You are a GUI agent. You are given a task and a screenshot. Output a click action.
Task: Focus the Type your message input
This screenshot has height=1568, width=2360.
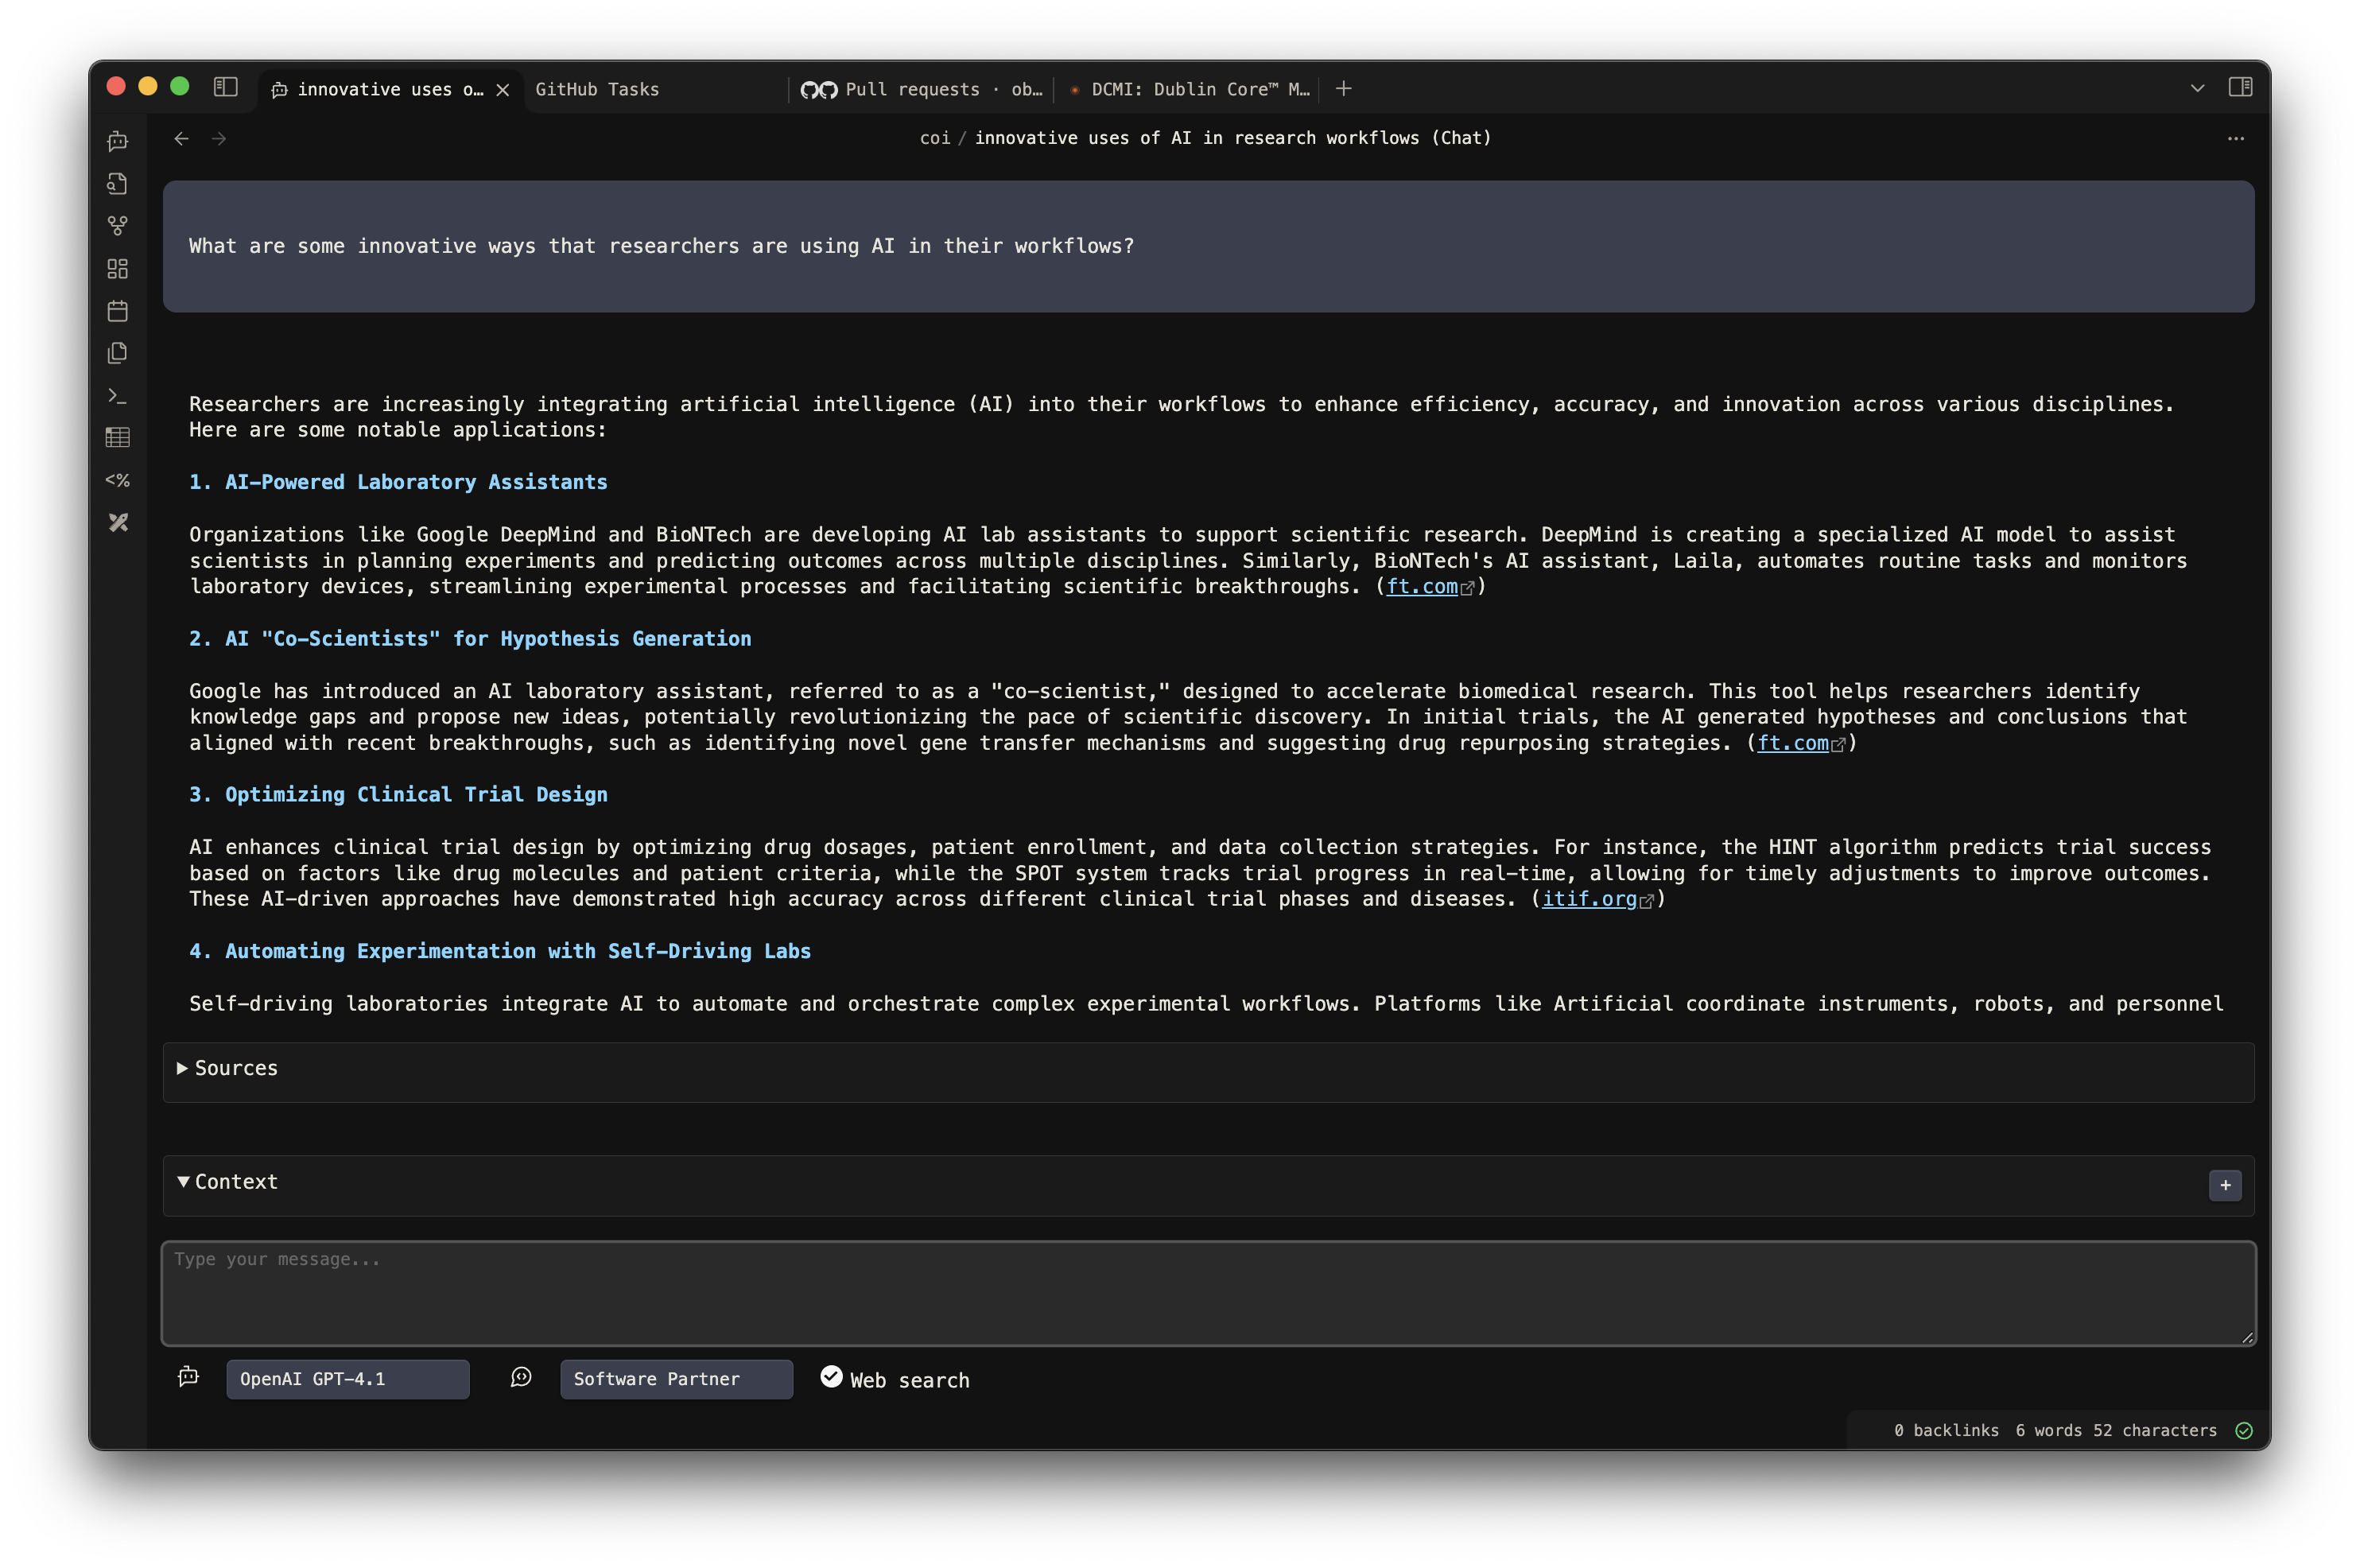tap(1208, 1293)
